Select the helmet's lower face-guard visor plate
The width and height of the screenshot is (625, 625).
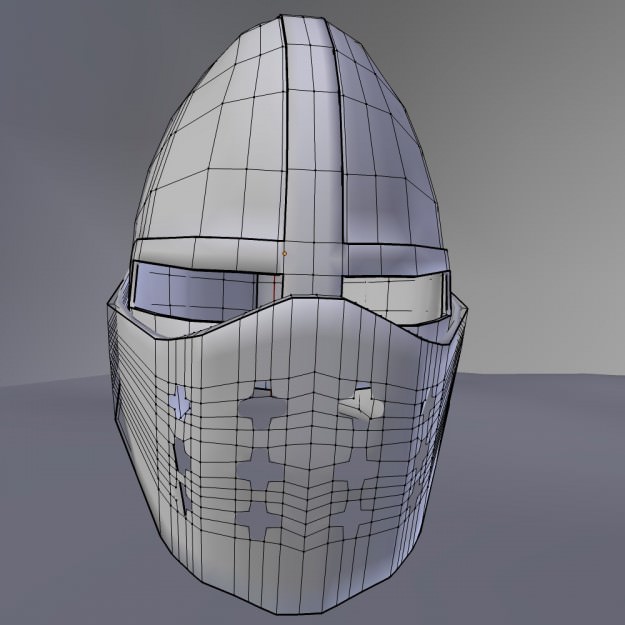[287, 454]
